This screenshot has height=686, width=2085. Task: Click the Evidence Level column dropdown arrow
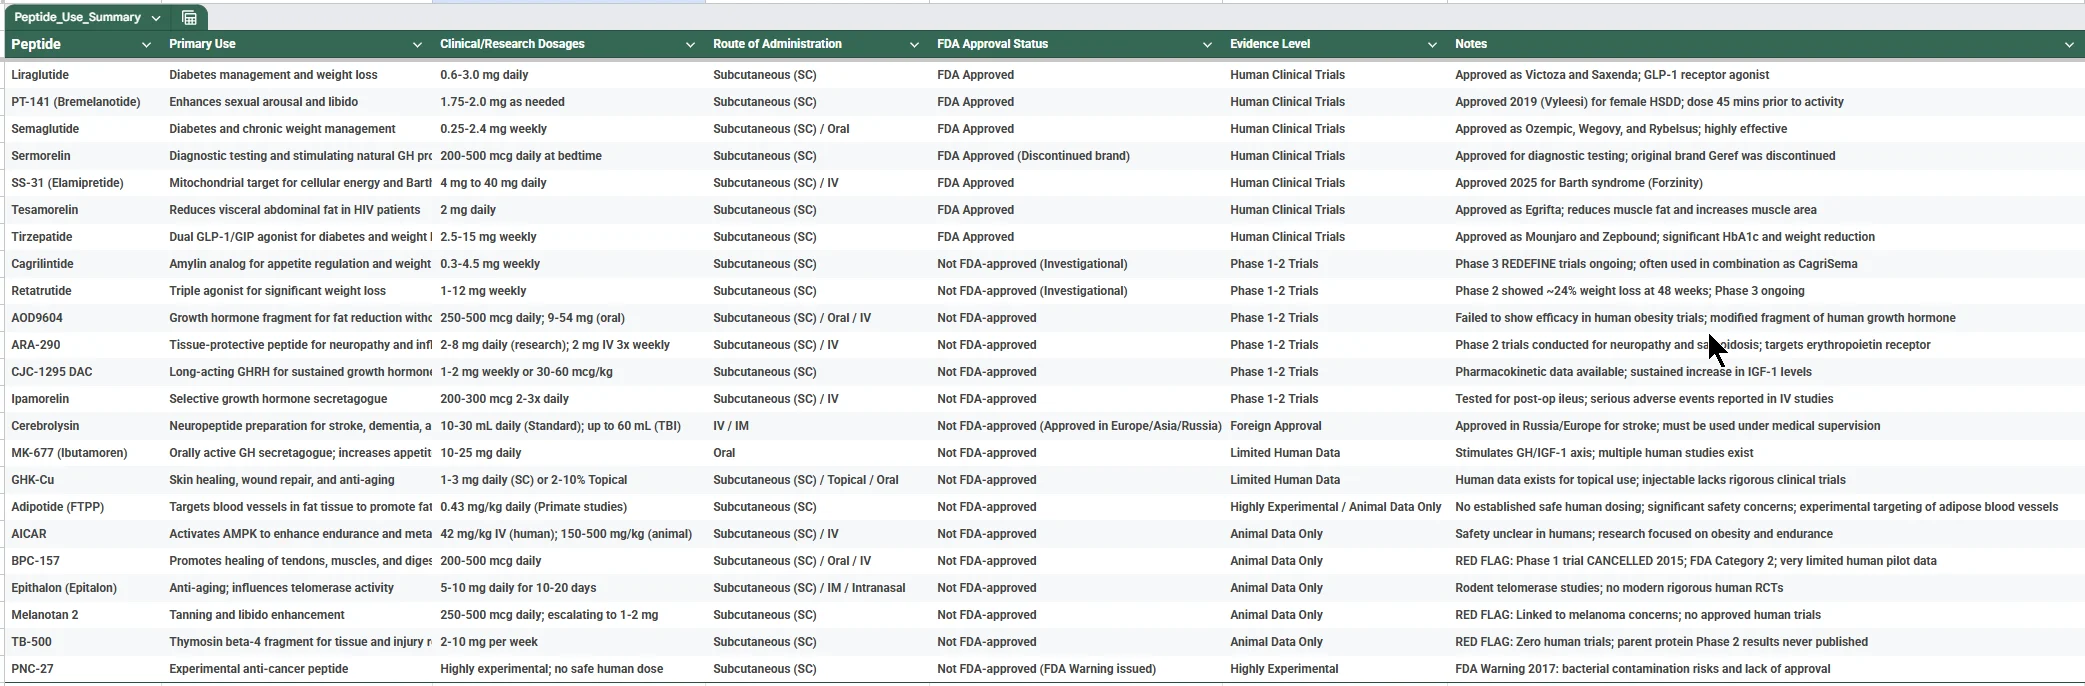pyautogui.click(x=1432, y=45)
